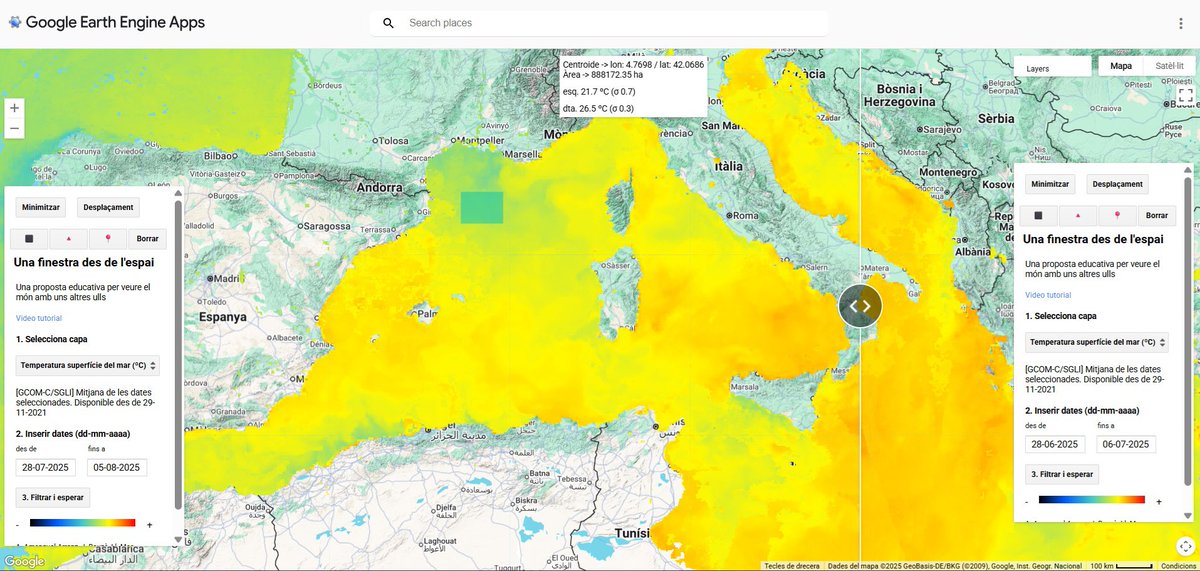Select rectangle draw tool in left panel

click(x=29, y=239)
